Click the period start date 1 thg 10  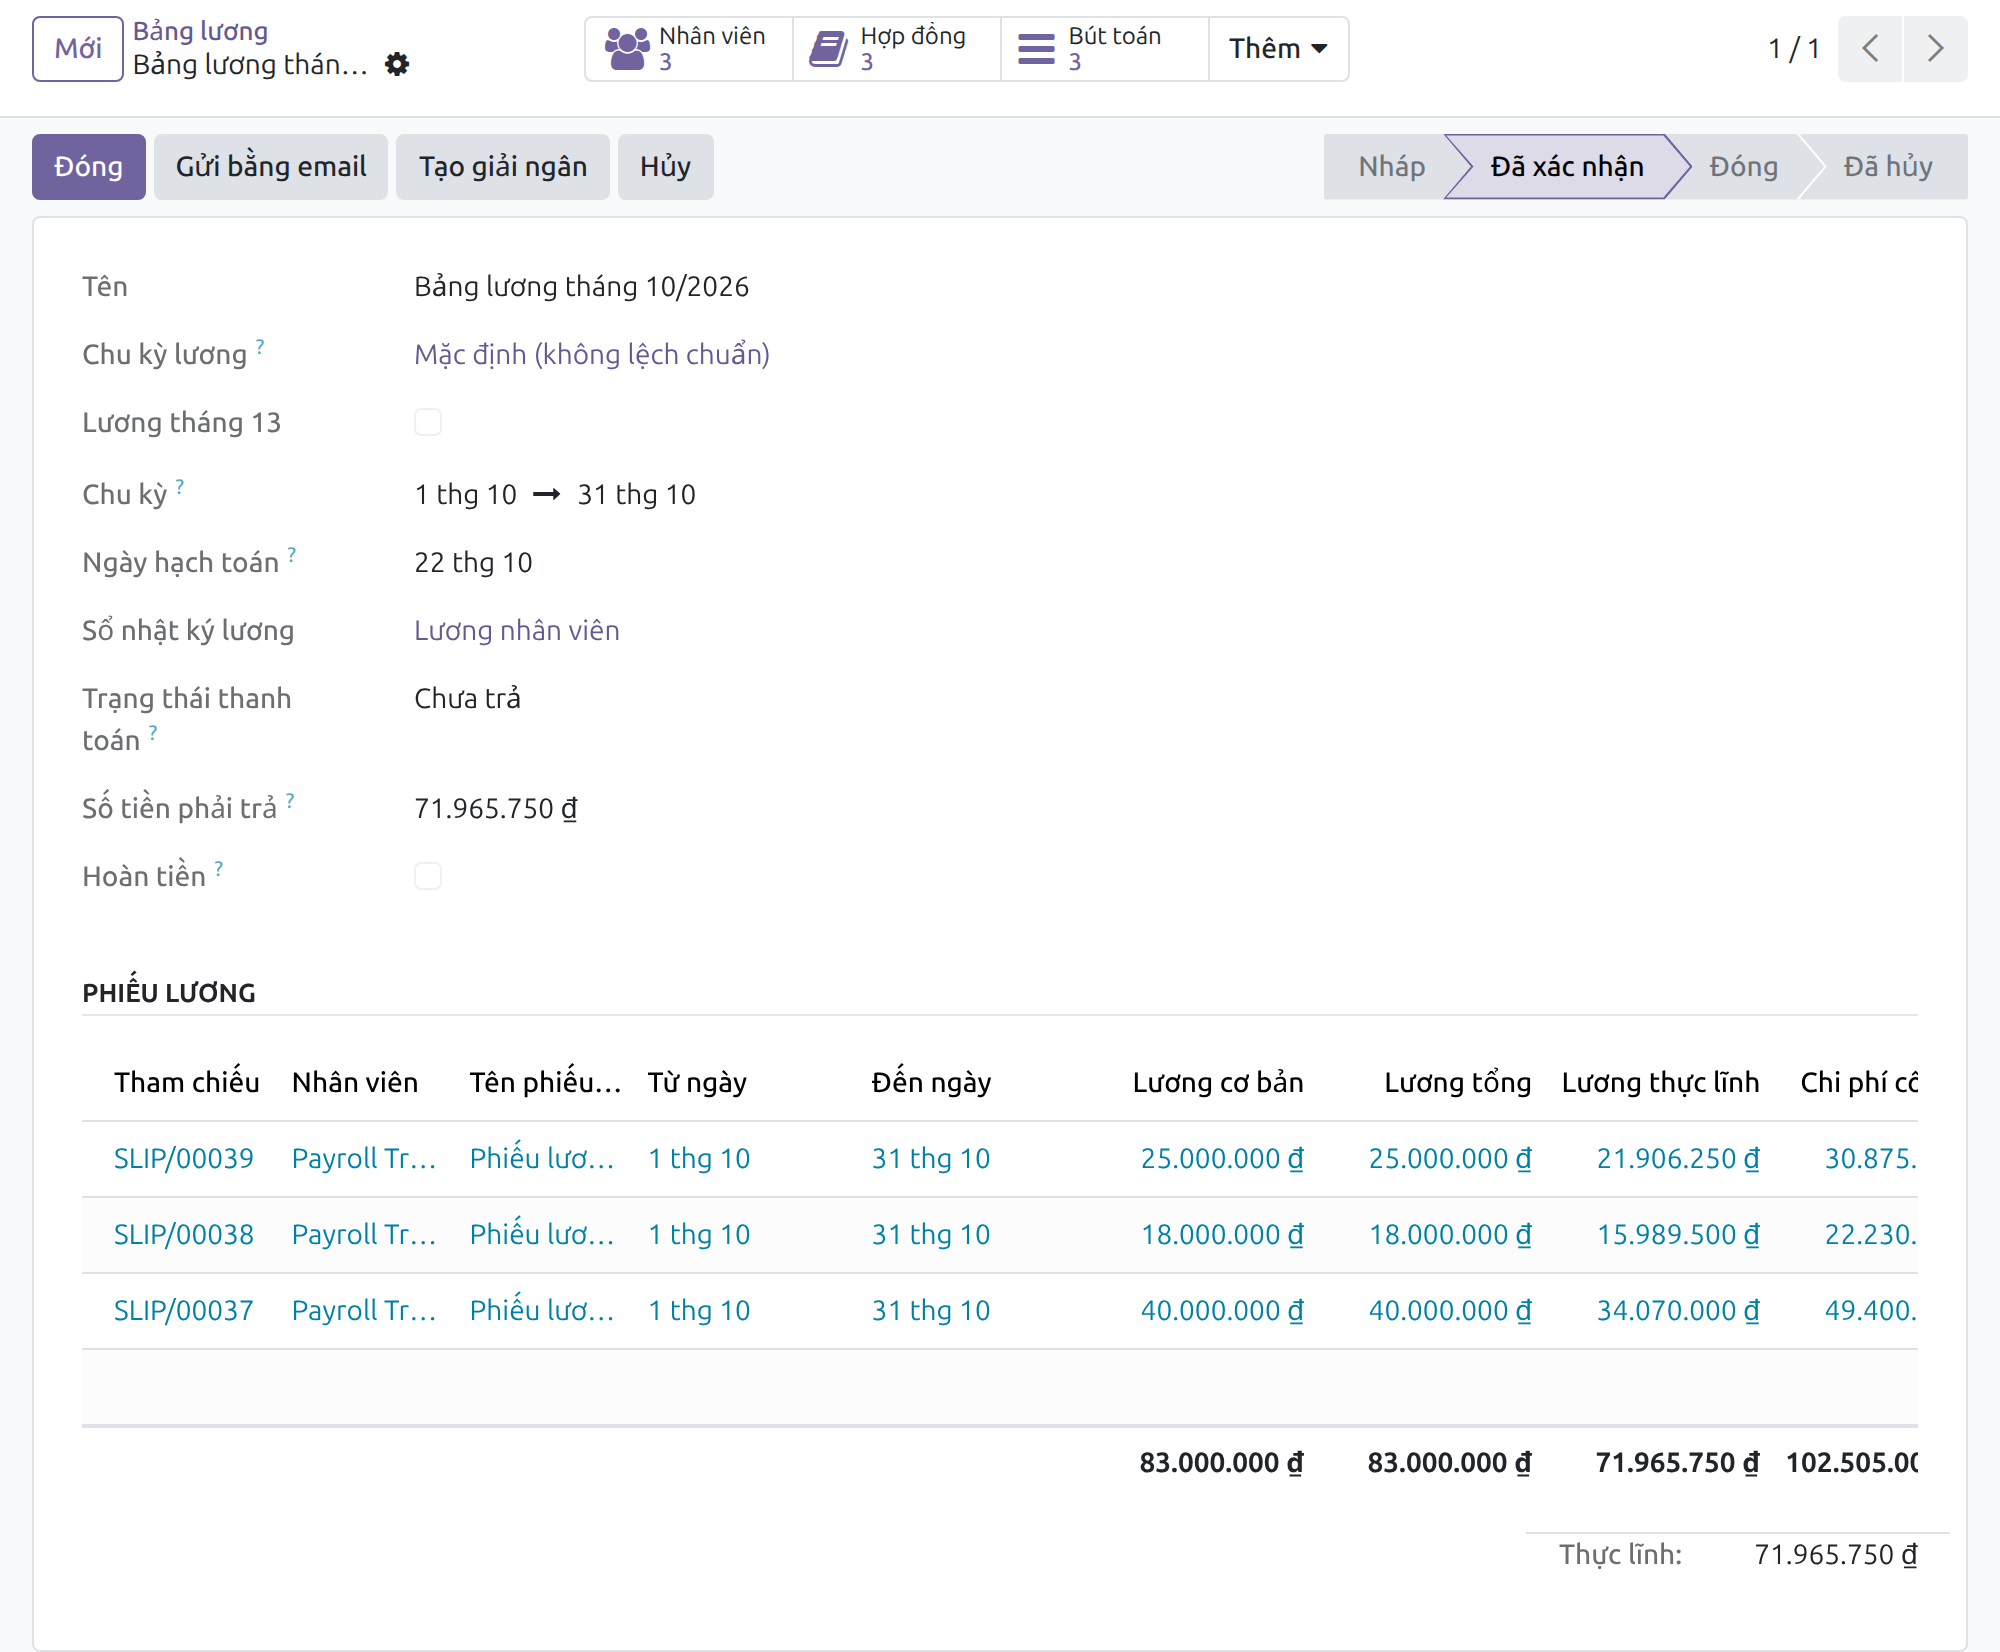point(466,494)
